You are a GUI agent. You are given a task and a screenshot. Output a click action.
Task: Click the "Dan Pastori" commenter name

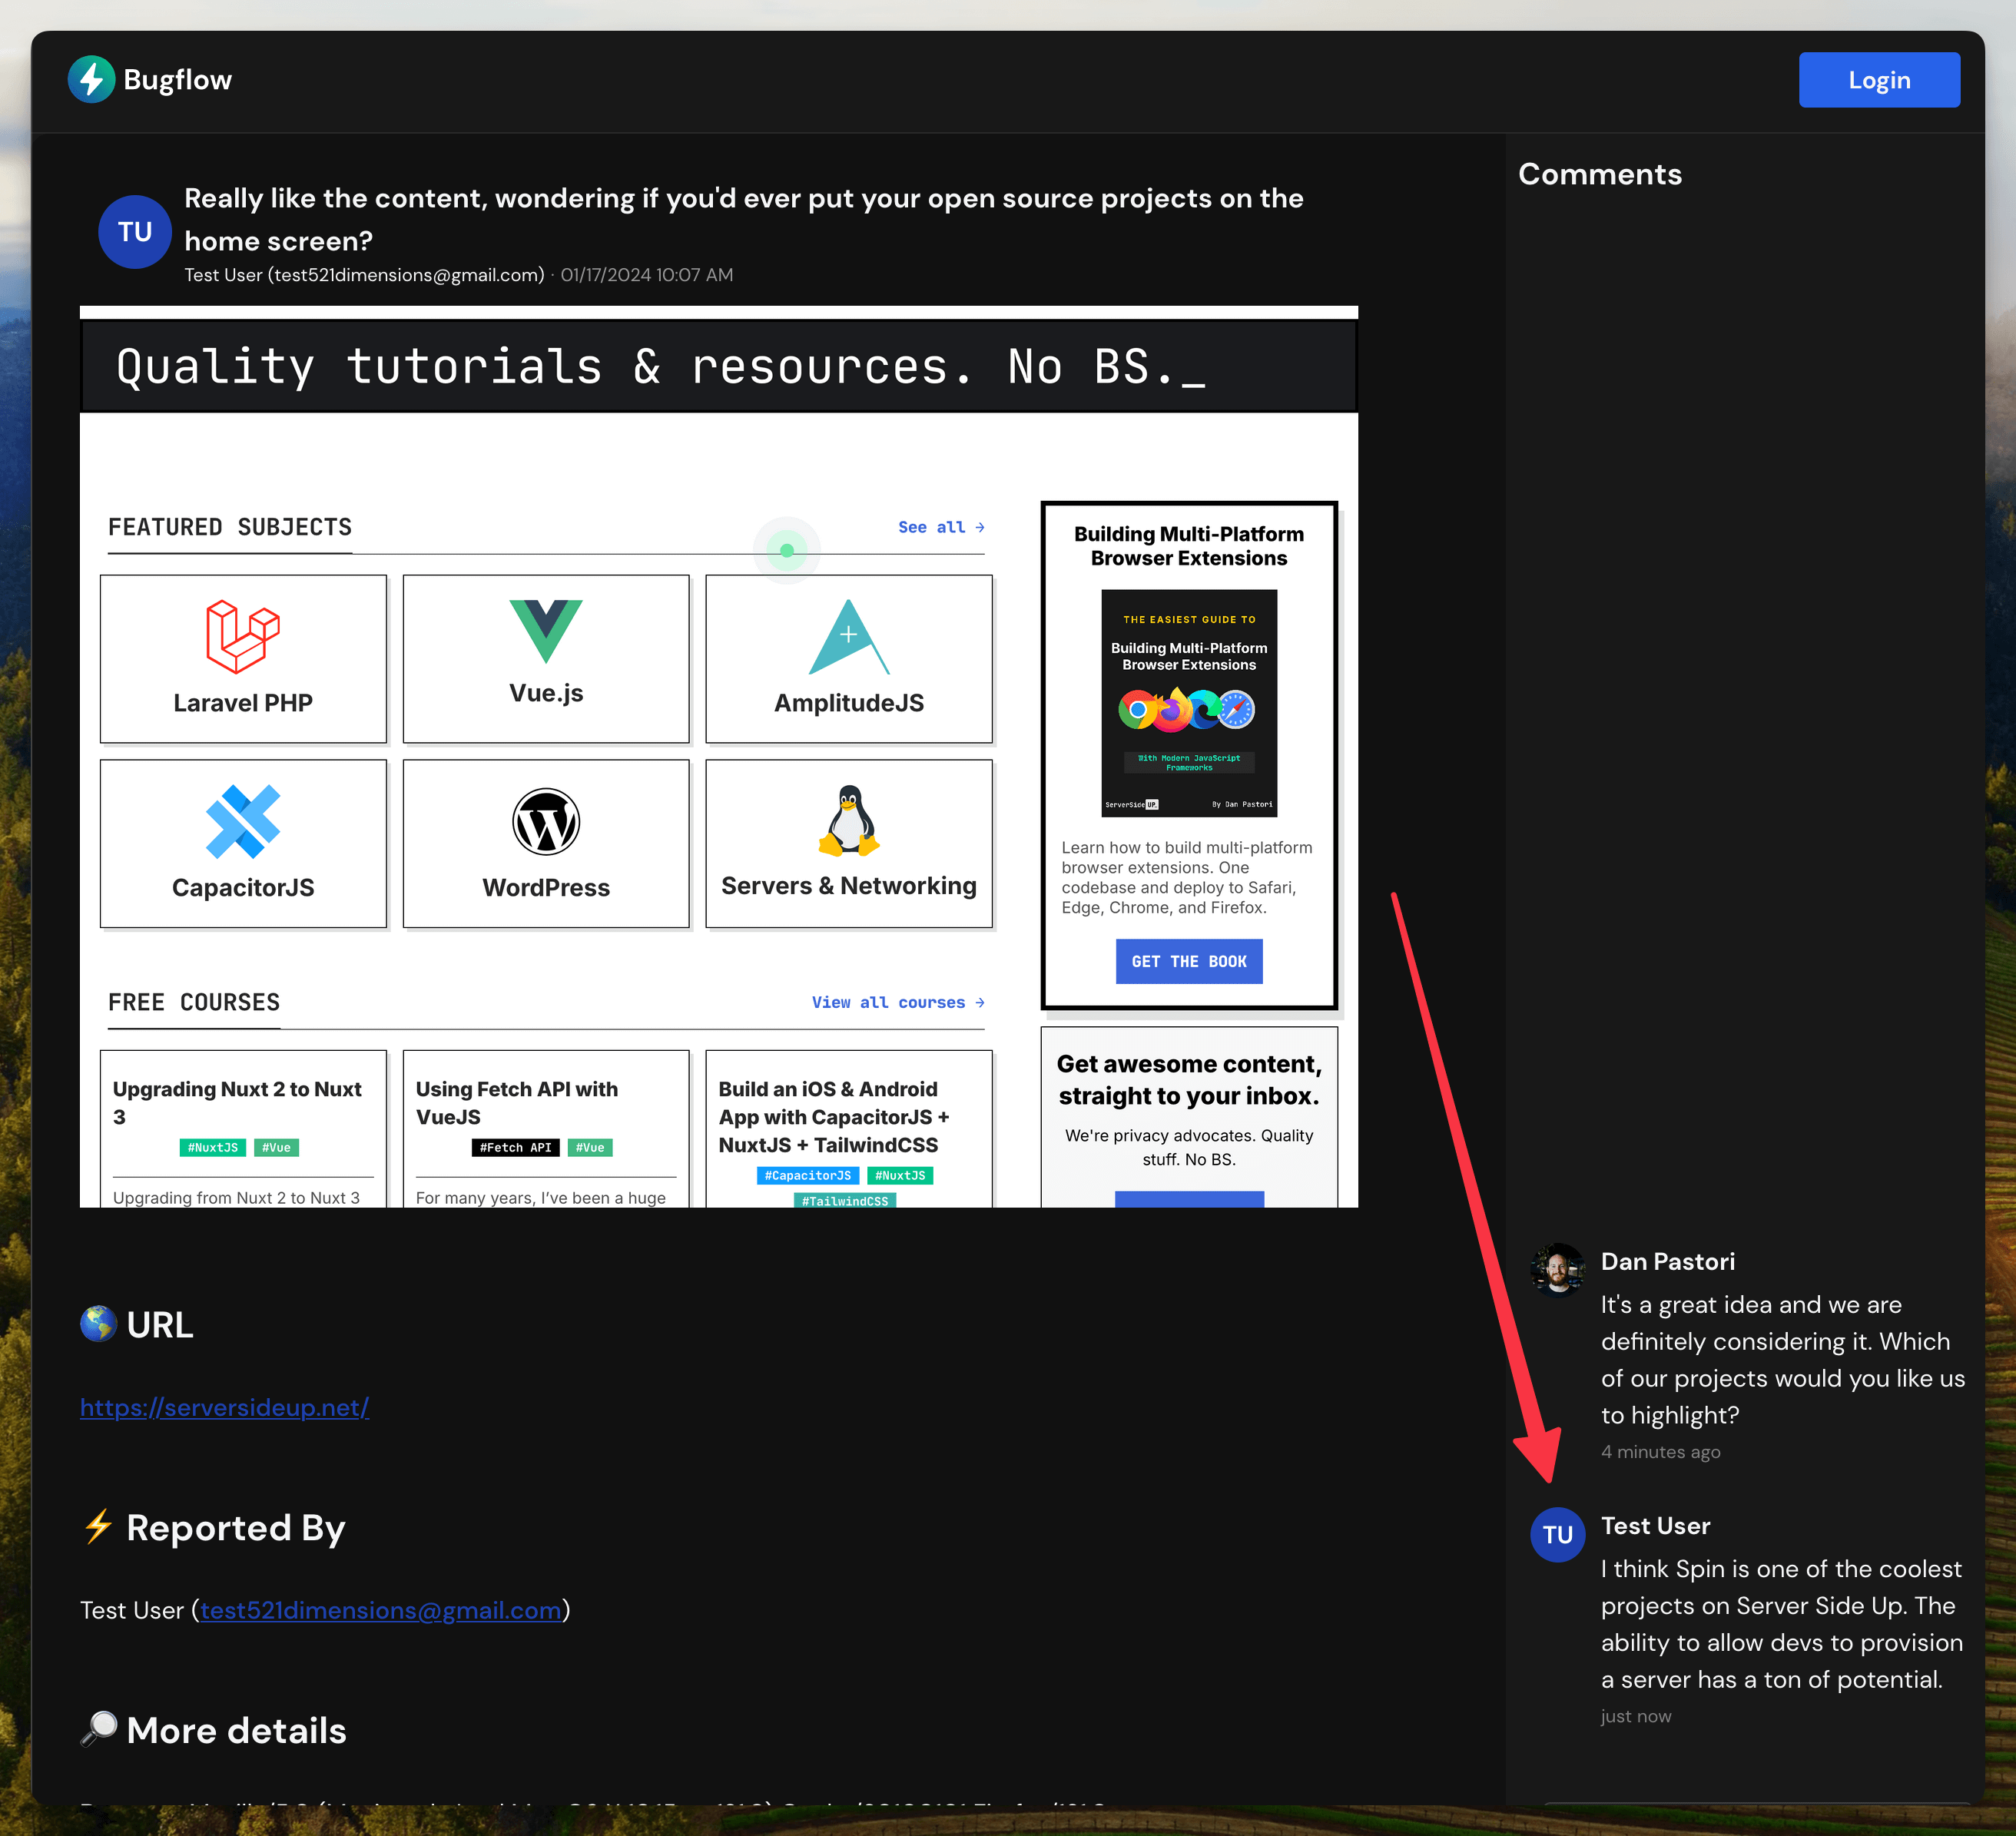pos(1668,1262)
